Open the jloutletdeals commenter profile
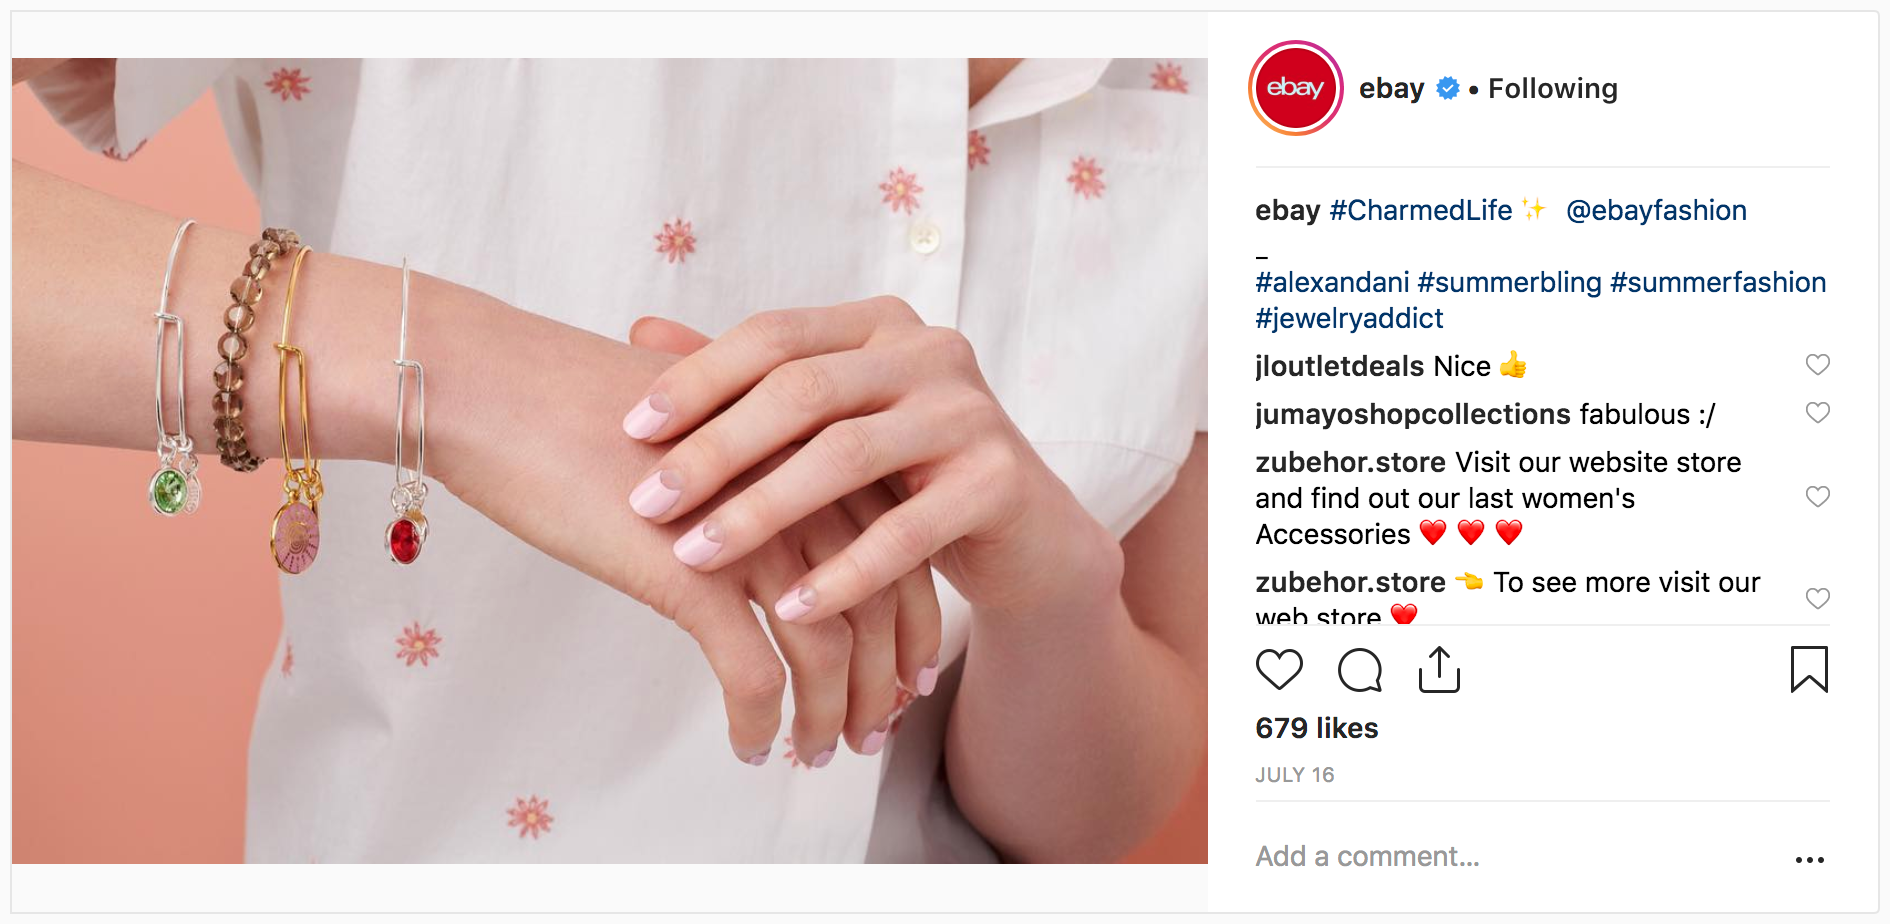This screenshot has width=1890, height=924. 1340,366
